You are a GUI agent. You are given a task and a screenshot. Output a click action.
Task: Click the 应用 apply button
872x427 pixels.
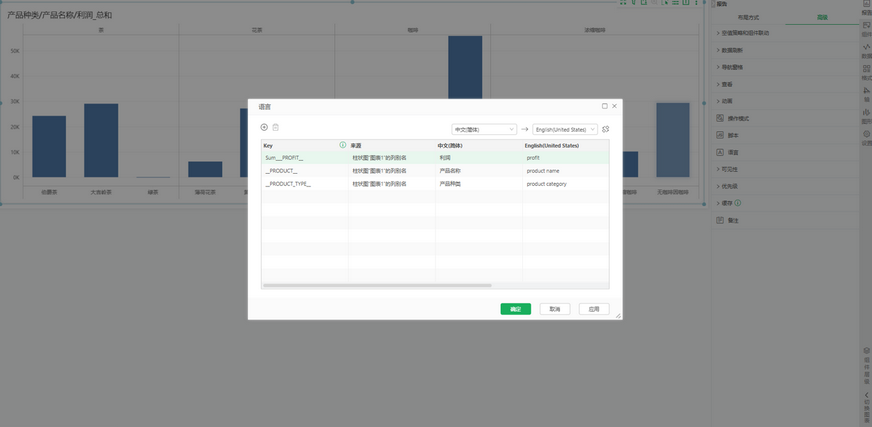593,309
